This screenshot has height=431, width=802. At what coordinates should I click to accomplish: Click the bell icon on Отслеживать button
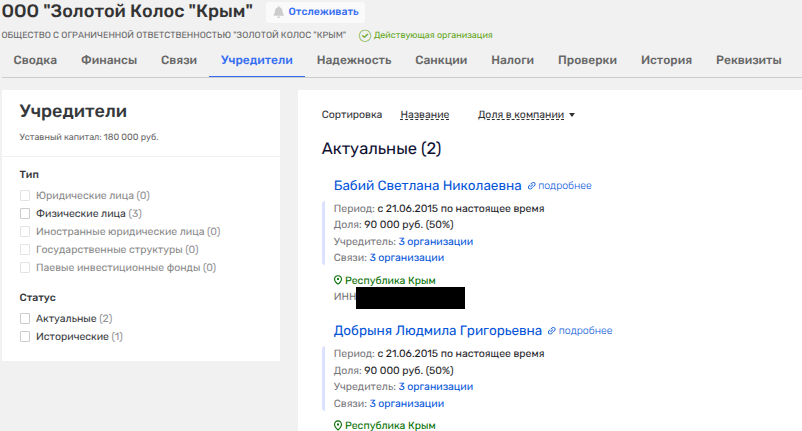pos(277,12)
